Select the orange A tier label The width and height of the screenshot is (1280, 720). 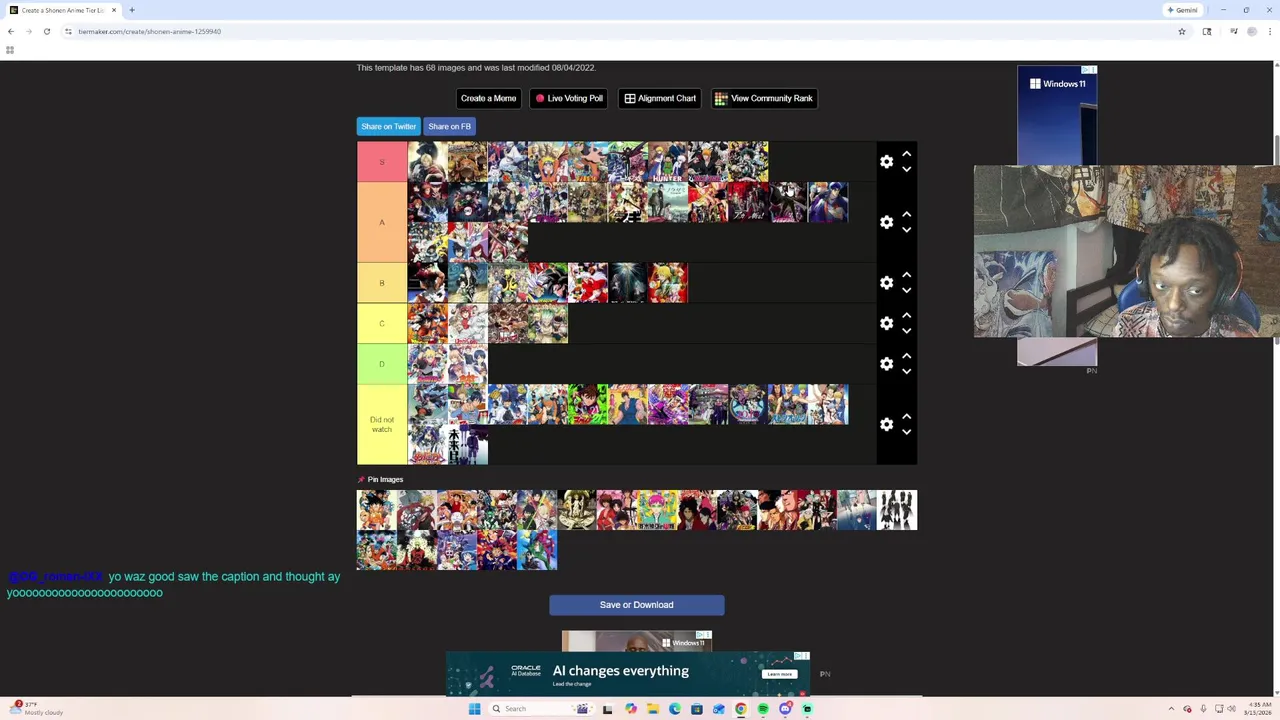382,222
